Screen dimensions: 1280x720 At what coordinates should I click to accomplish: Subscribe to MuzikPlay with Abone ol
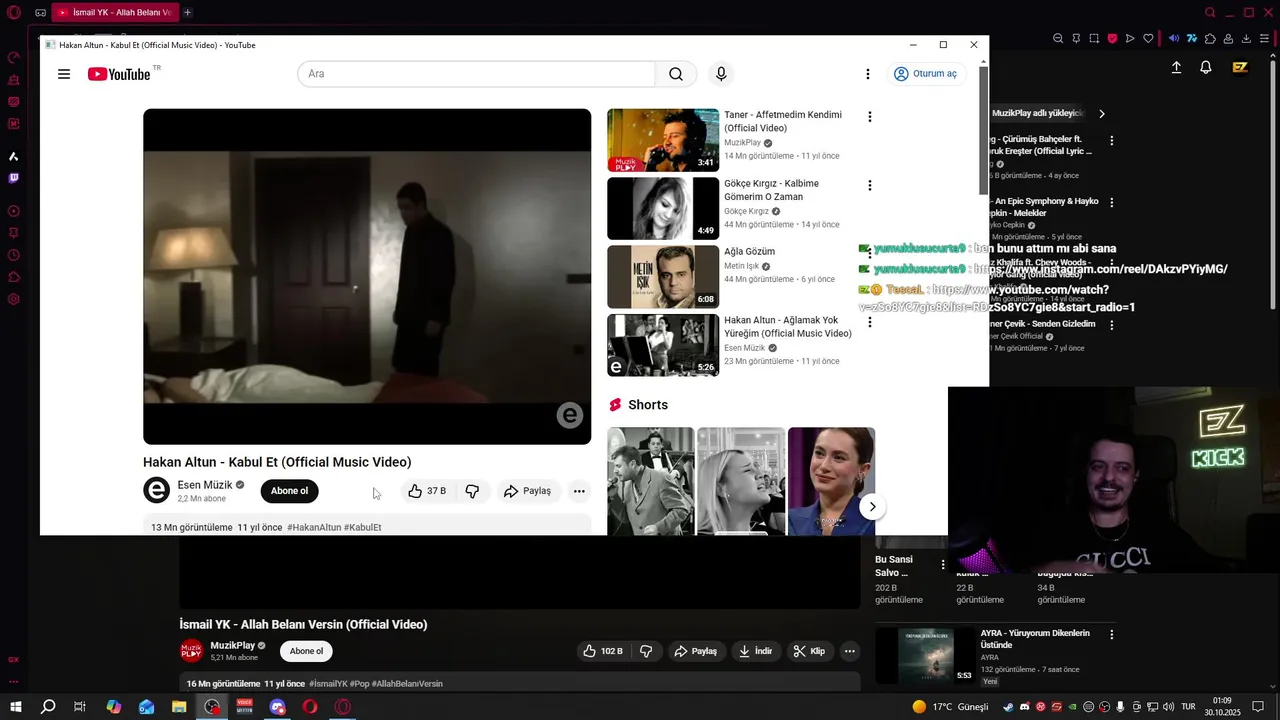tap(306, 651)
